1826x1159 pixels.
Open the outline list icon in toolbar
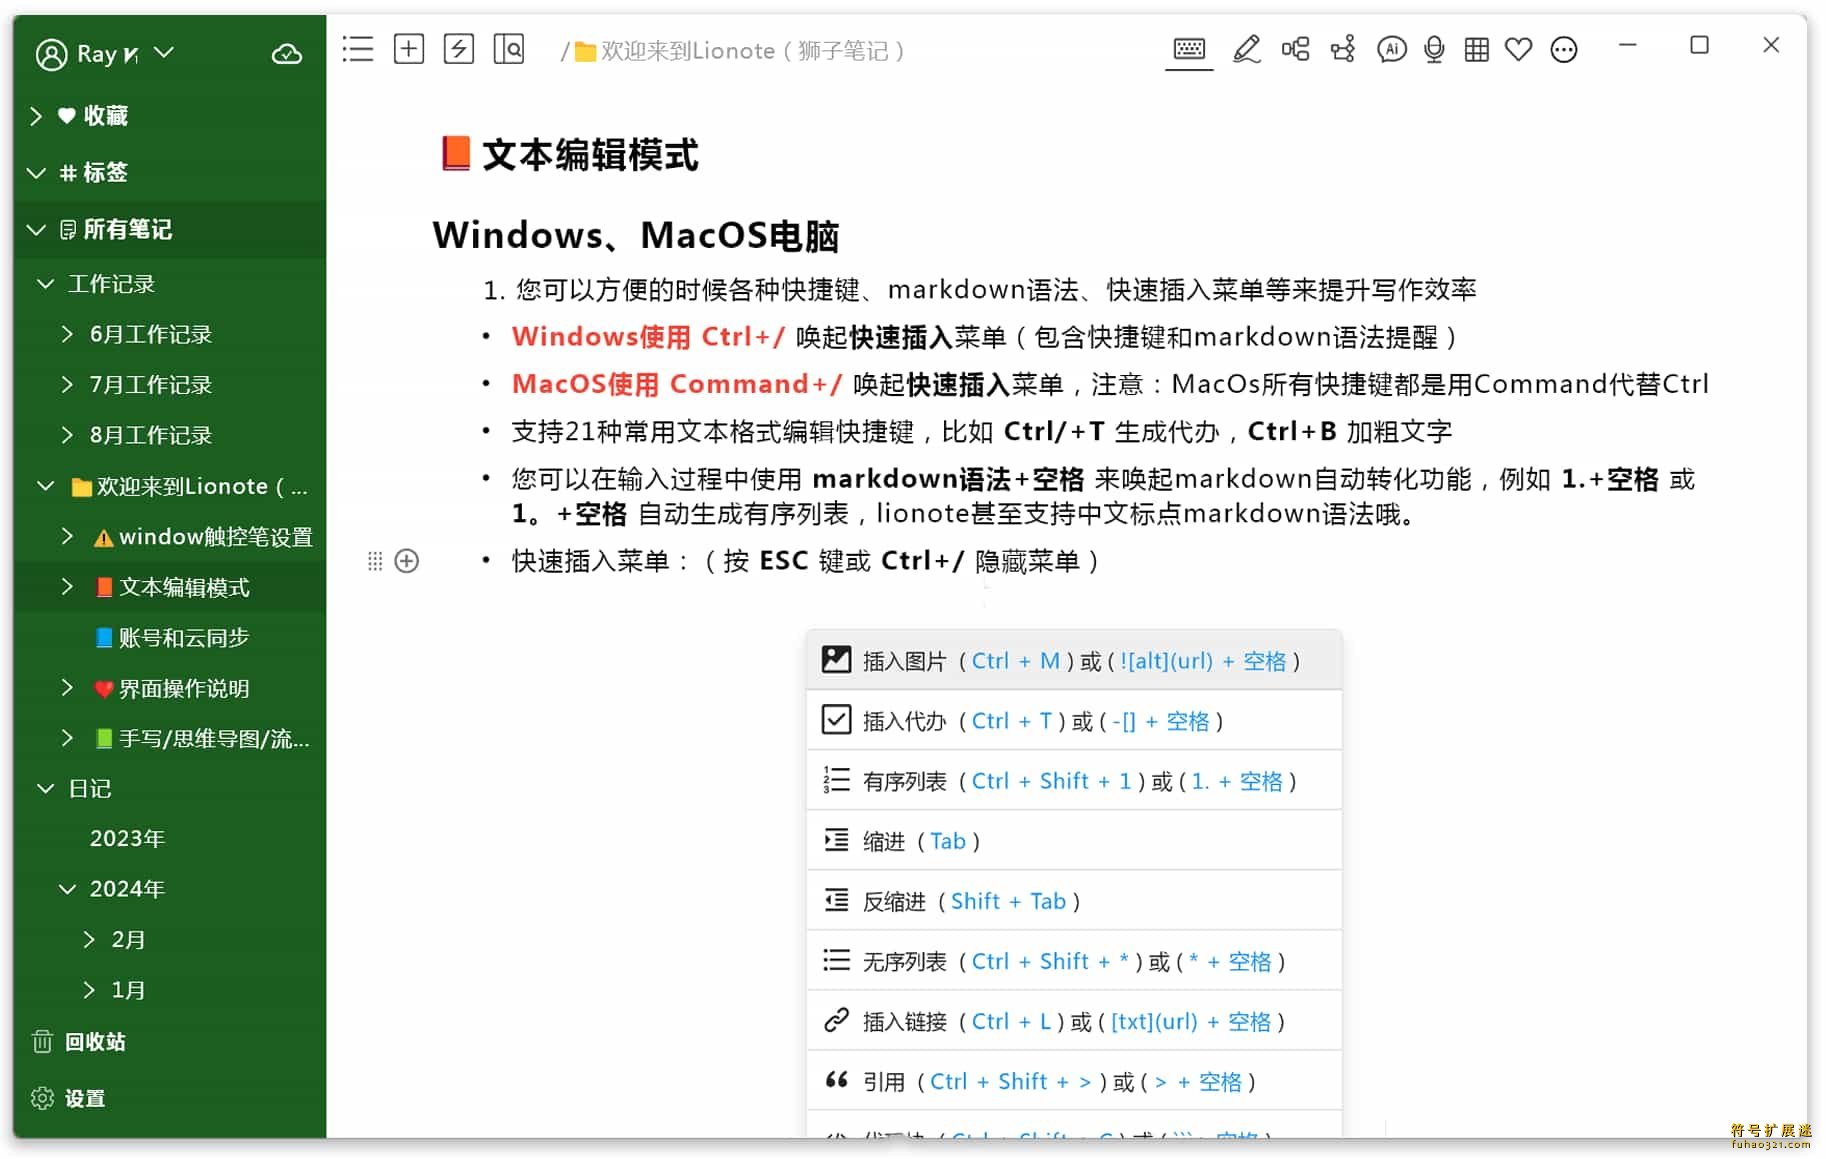tap(357, 49)
